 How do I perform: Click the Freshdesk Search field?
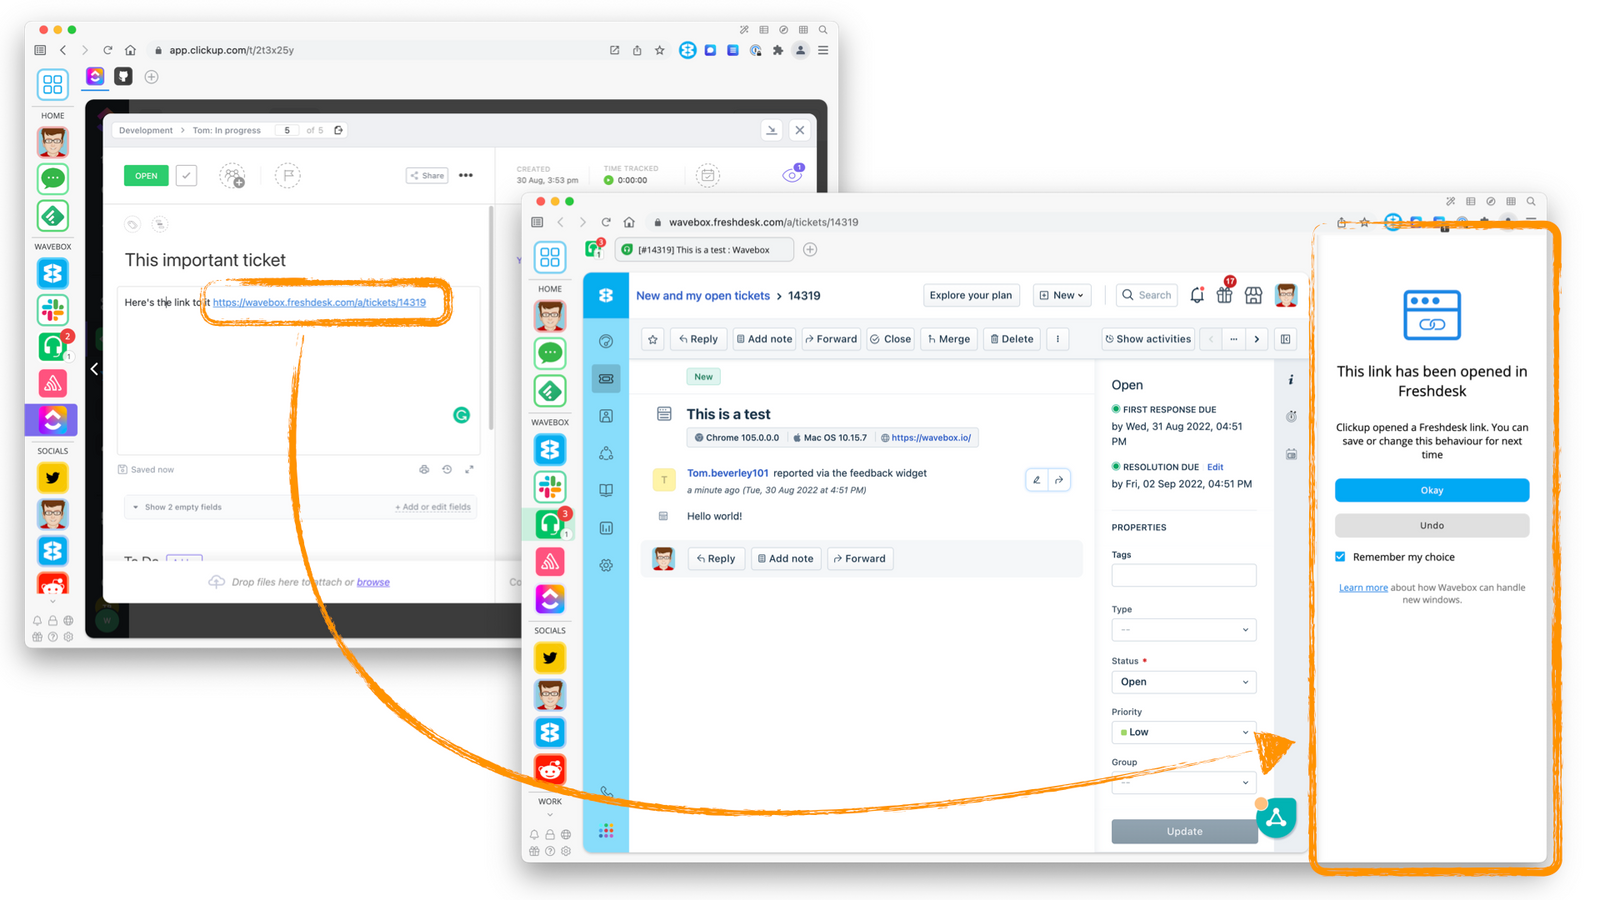click(1146, 295)
